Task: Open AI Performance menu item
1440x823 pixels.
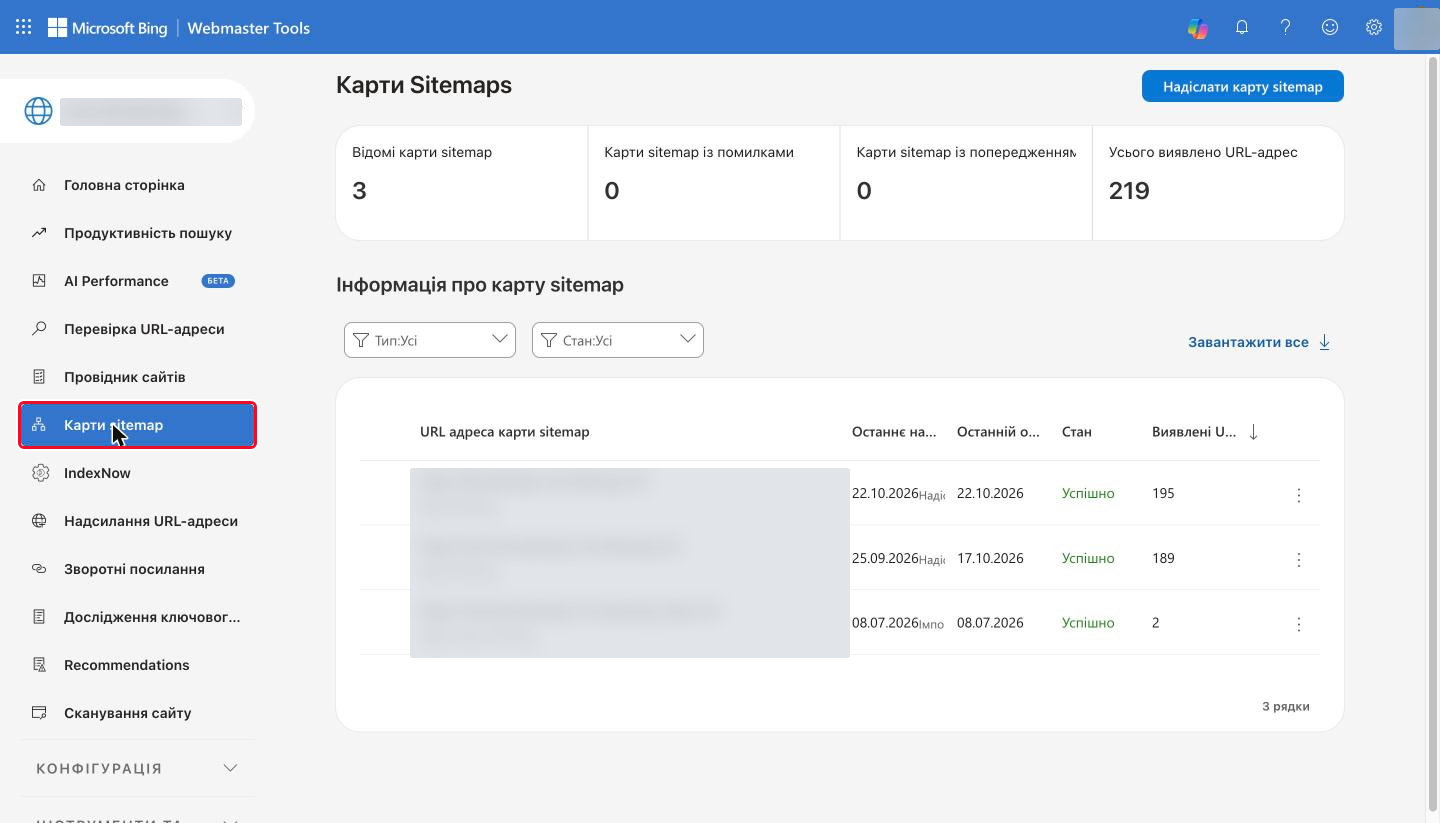Action: coord(137,281)
